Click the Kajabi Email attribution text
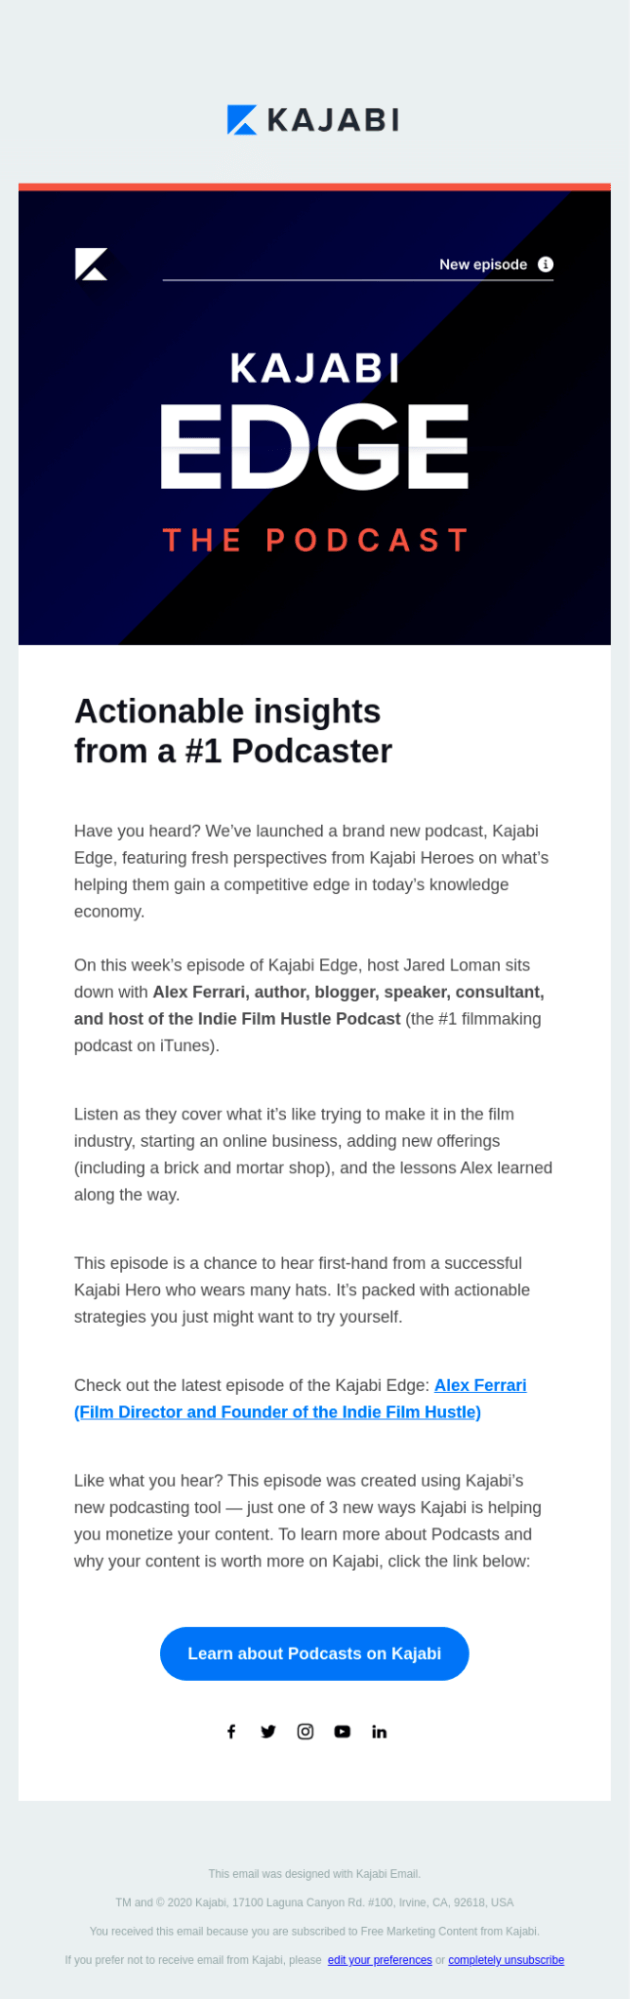 coord(314,1874)
